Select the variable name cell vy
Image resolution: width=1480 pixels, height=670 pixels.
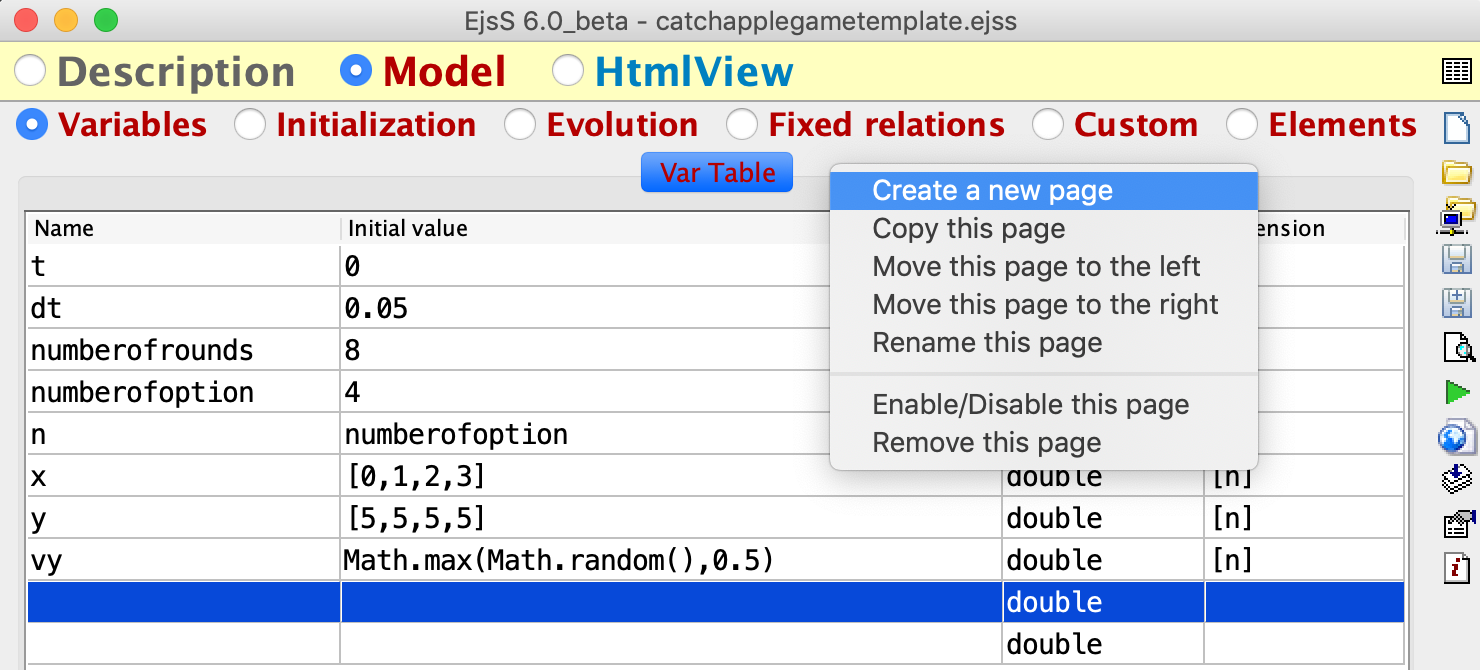pos(183,560)
